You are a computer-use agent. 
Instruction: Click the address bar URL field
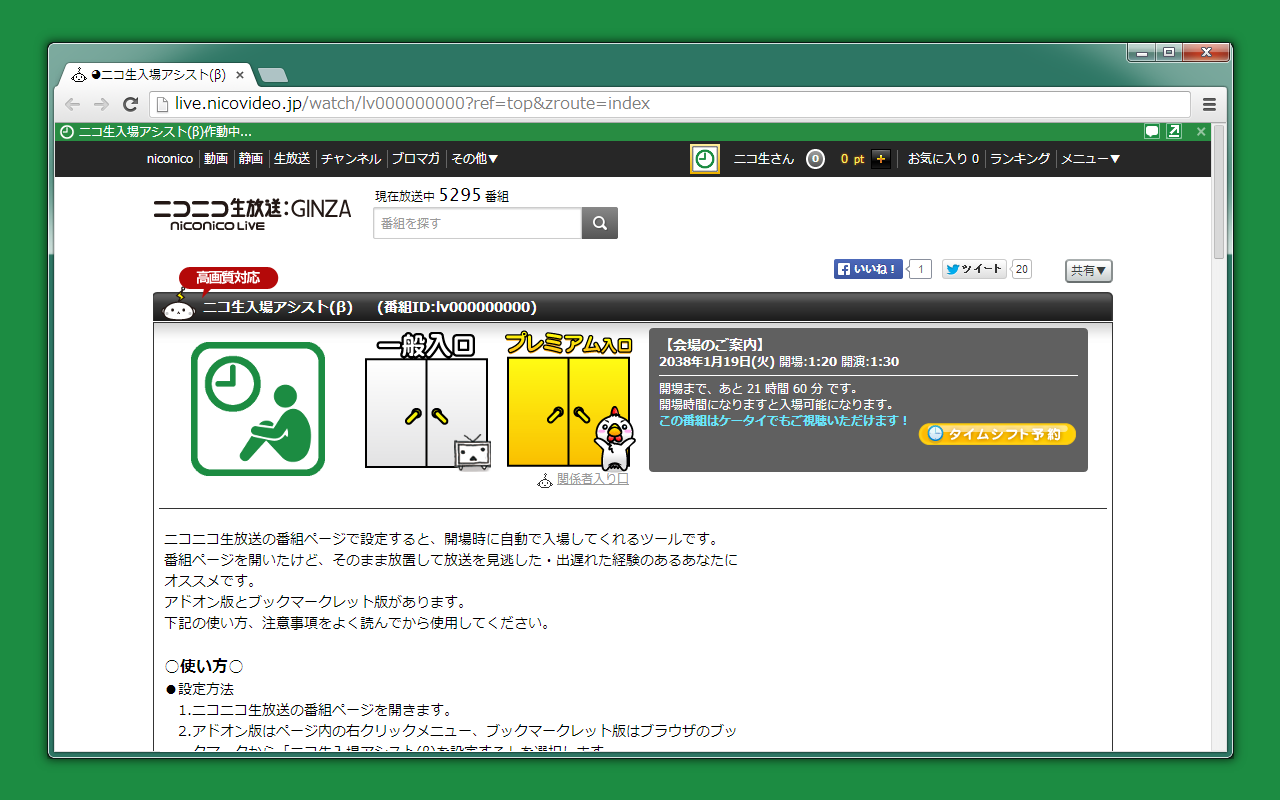coord(669,104)
